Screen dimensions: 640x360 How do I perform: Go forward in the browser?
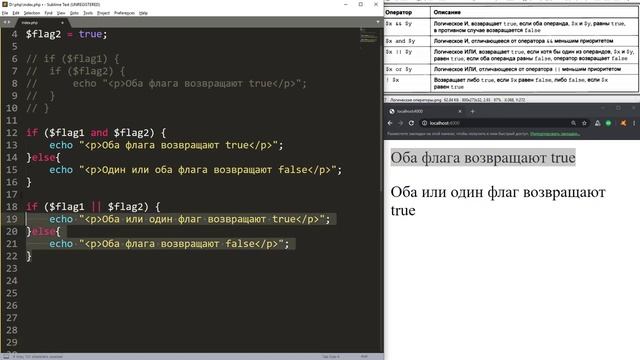click(x=400, y=123)
